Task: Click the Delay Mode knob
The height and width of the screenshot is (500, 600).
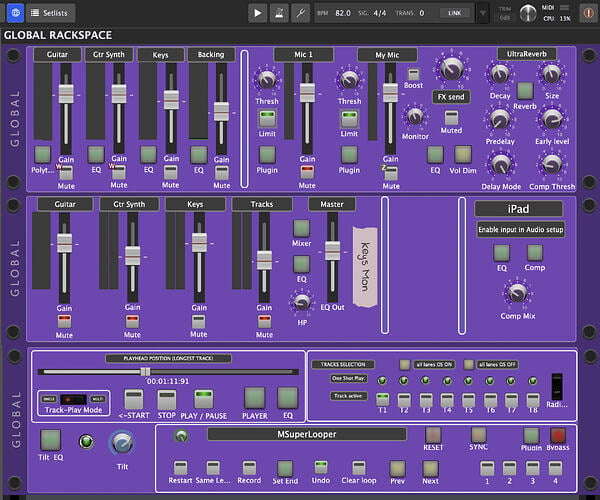Action: [x=501, y=164]
